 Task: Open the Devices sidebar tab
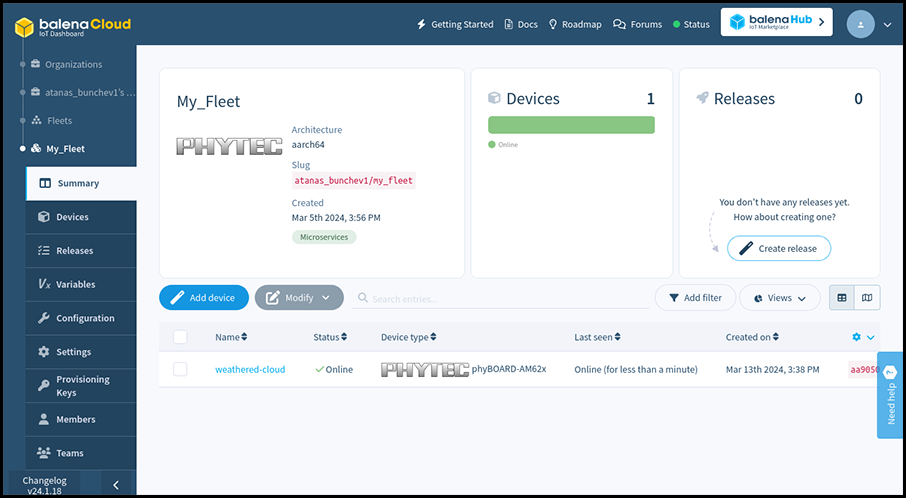pyautogui.click(x=81, y=217)
